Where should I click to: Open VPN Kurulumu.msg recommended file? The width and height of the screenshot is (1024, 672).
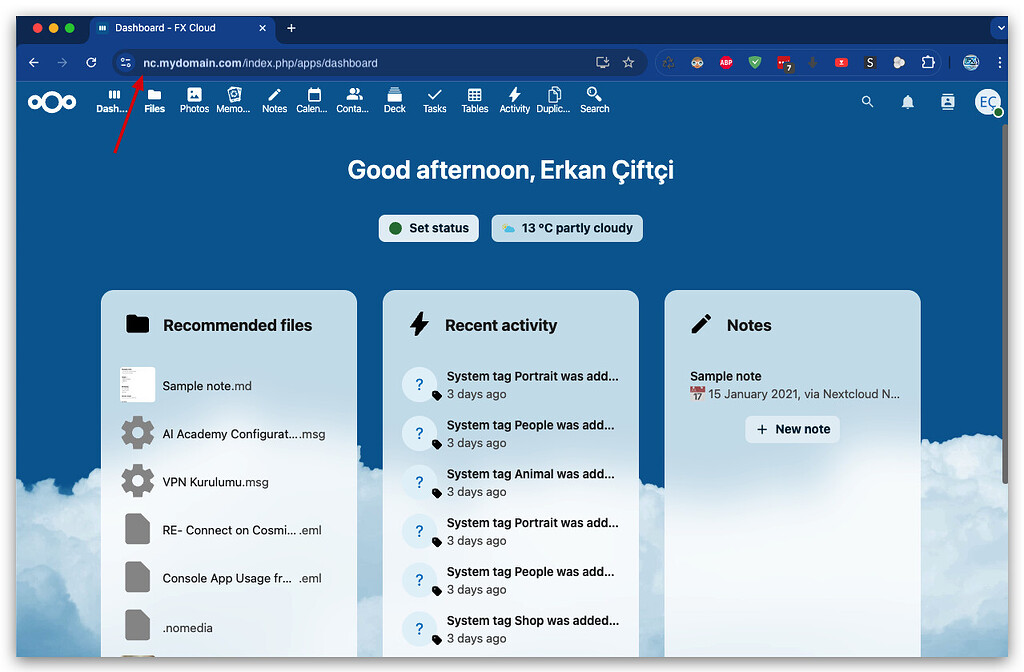click(x=215, y=482)
